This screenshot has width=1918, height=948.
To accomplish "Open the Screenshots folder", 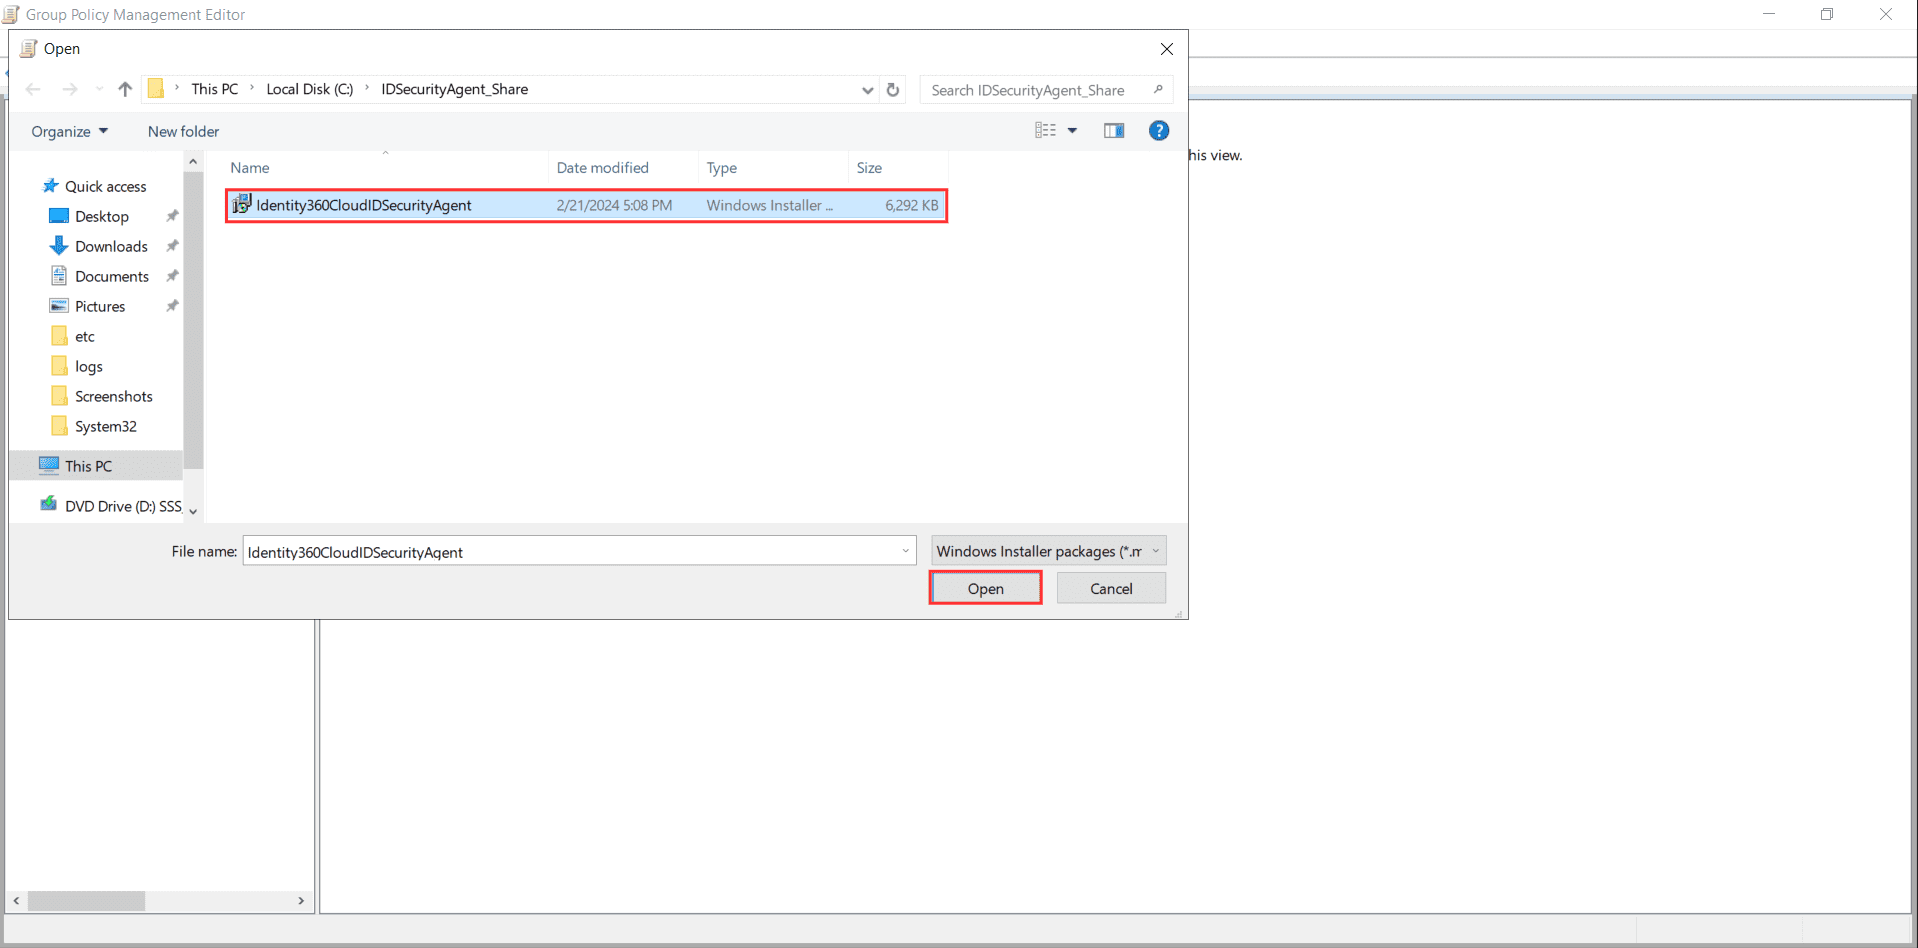I will click(114, 397).
